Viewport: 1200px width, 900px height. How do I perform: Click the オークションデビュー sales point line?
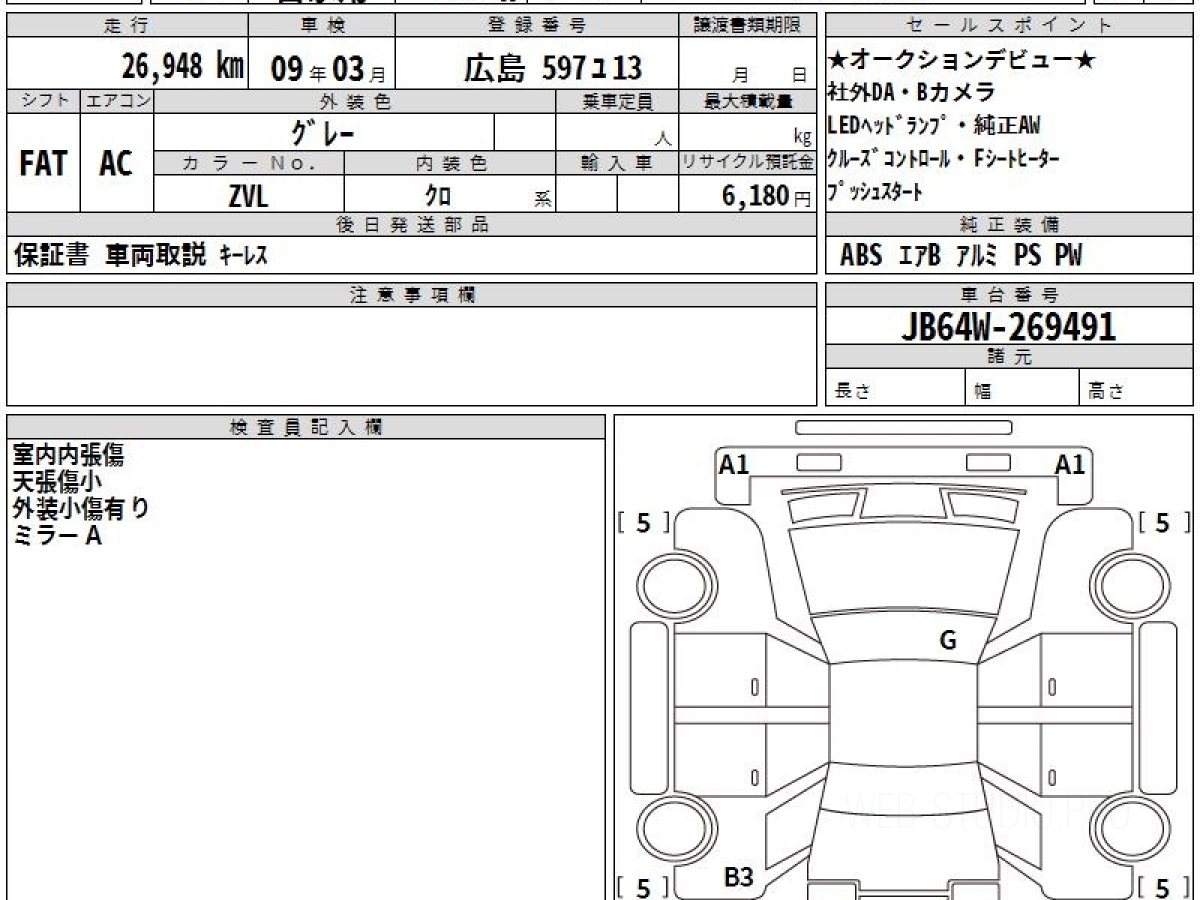click(961, 62)
